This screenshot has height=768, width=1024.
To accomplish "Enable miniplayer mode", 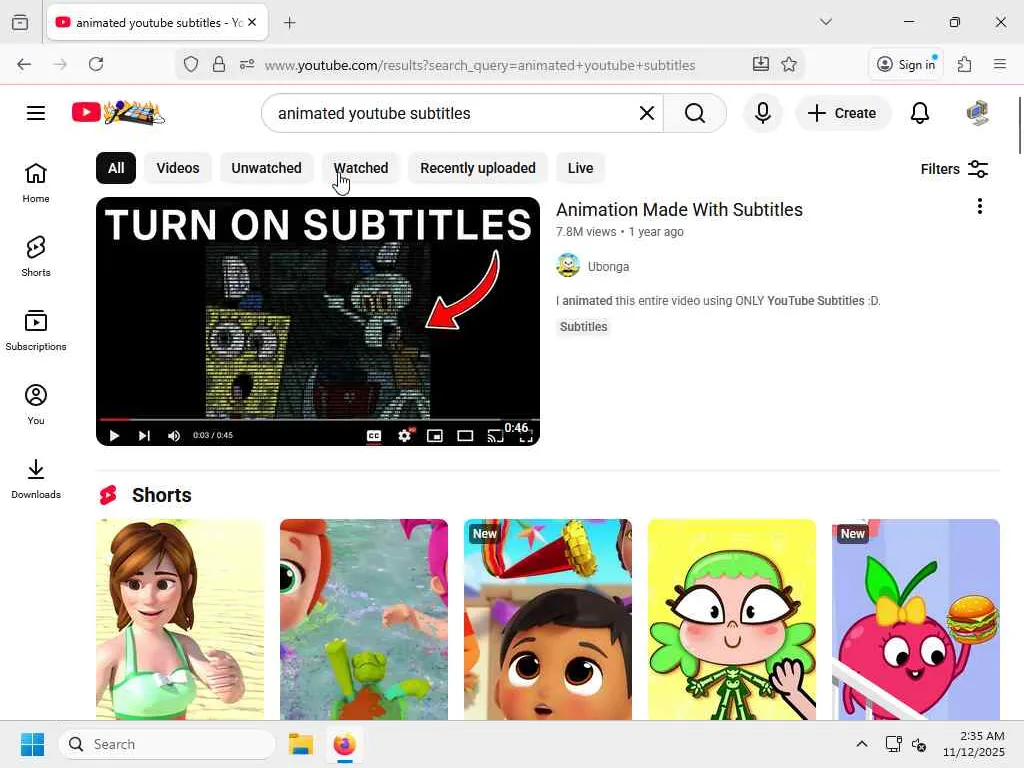I will pos(435,436).
